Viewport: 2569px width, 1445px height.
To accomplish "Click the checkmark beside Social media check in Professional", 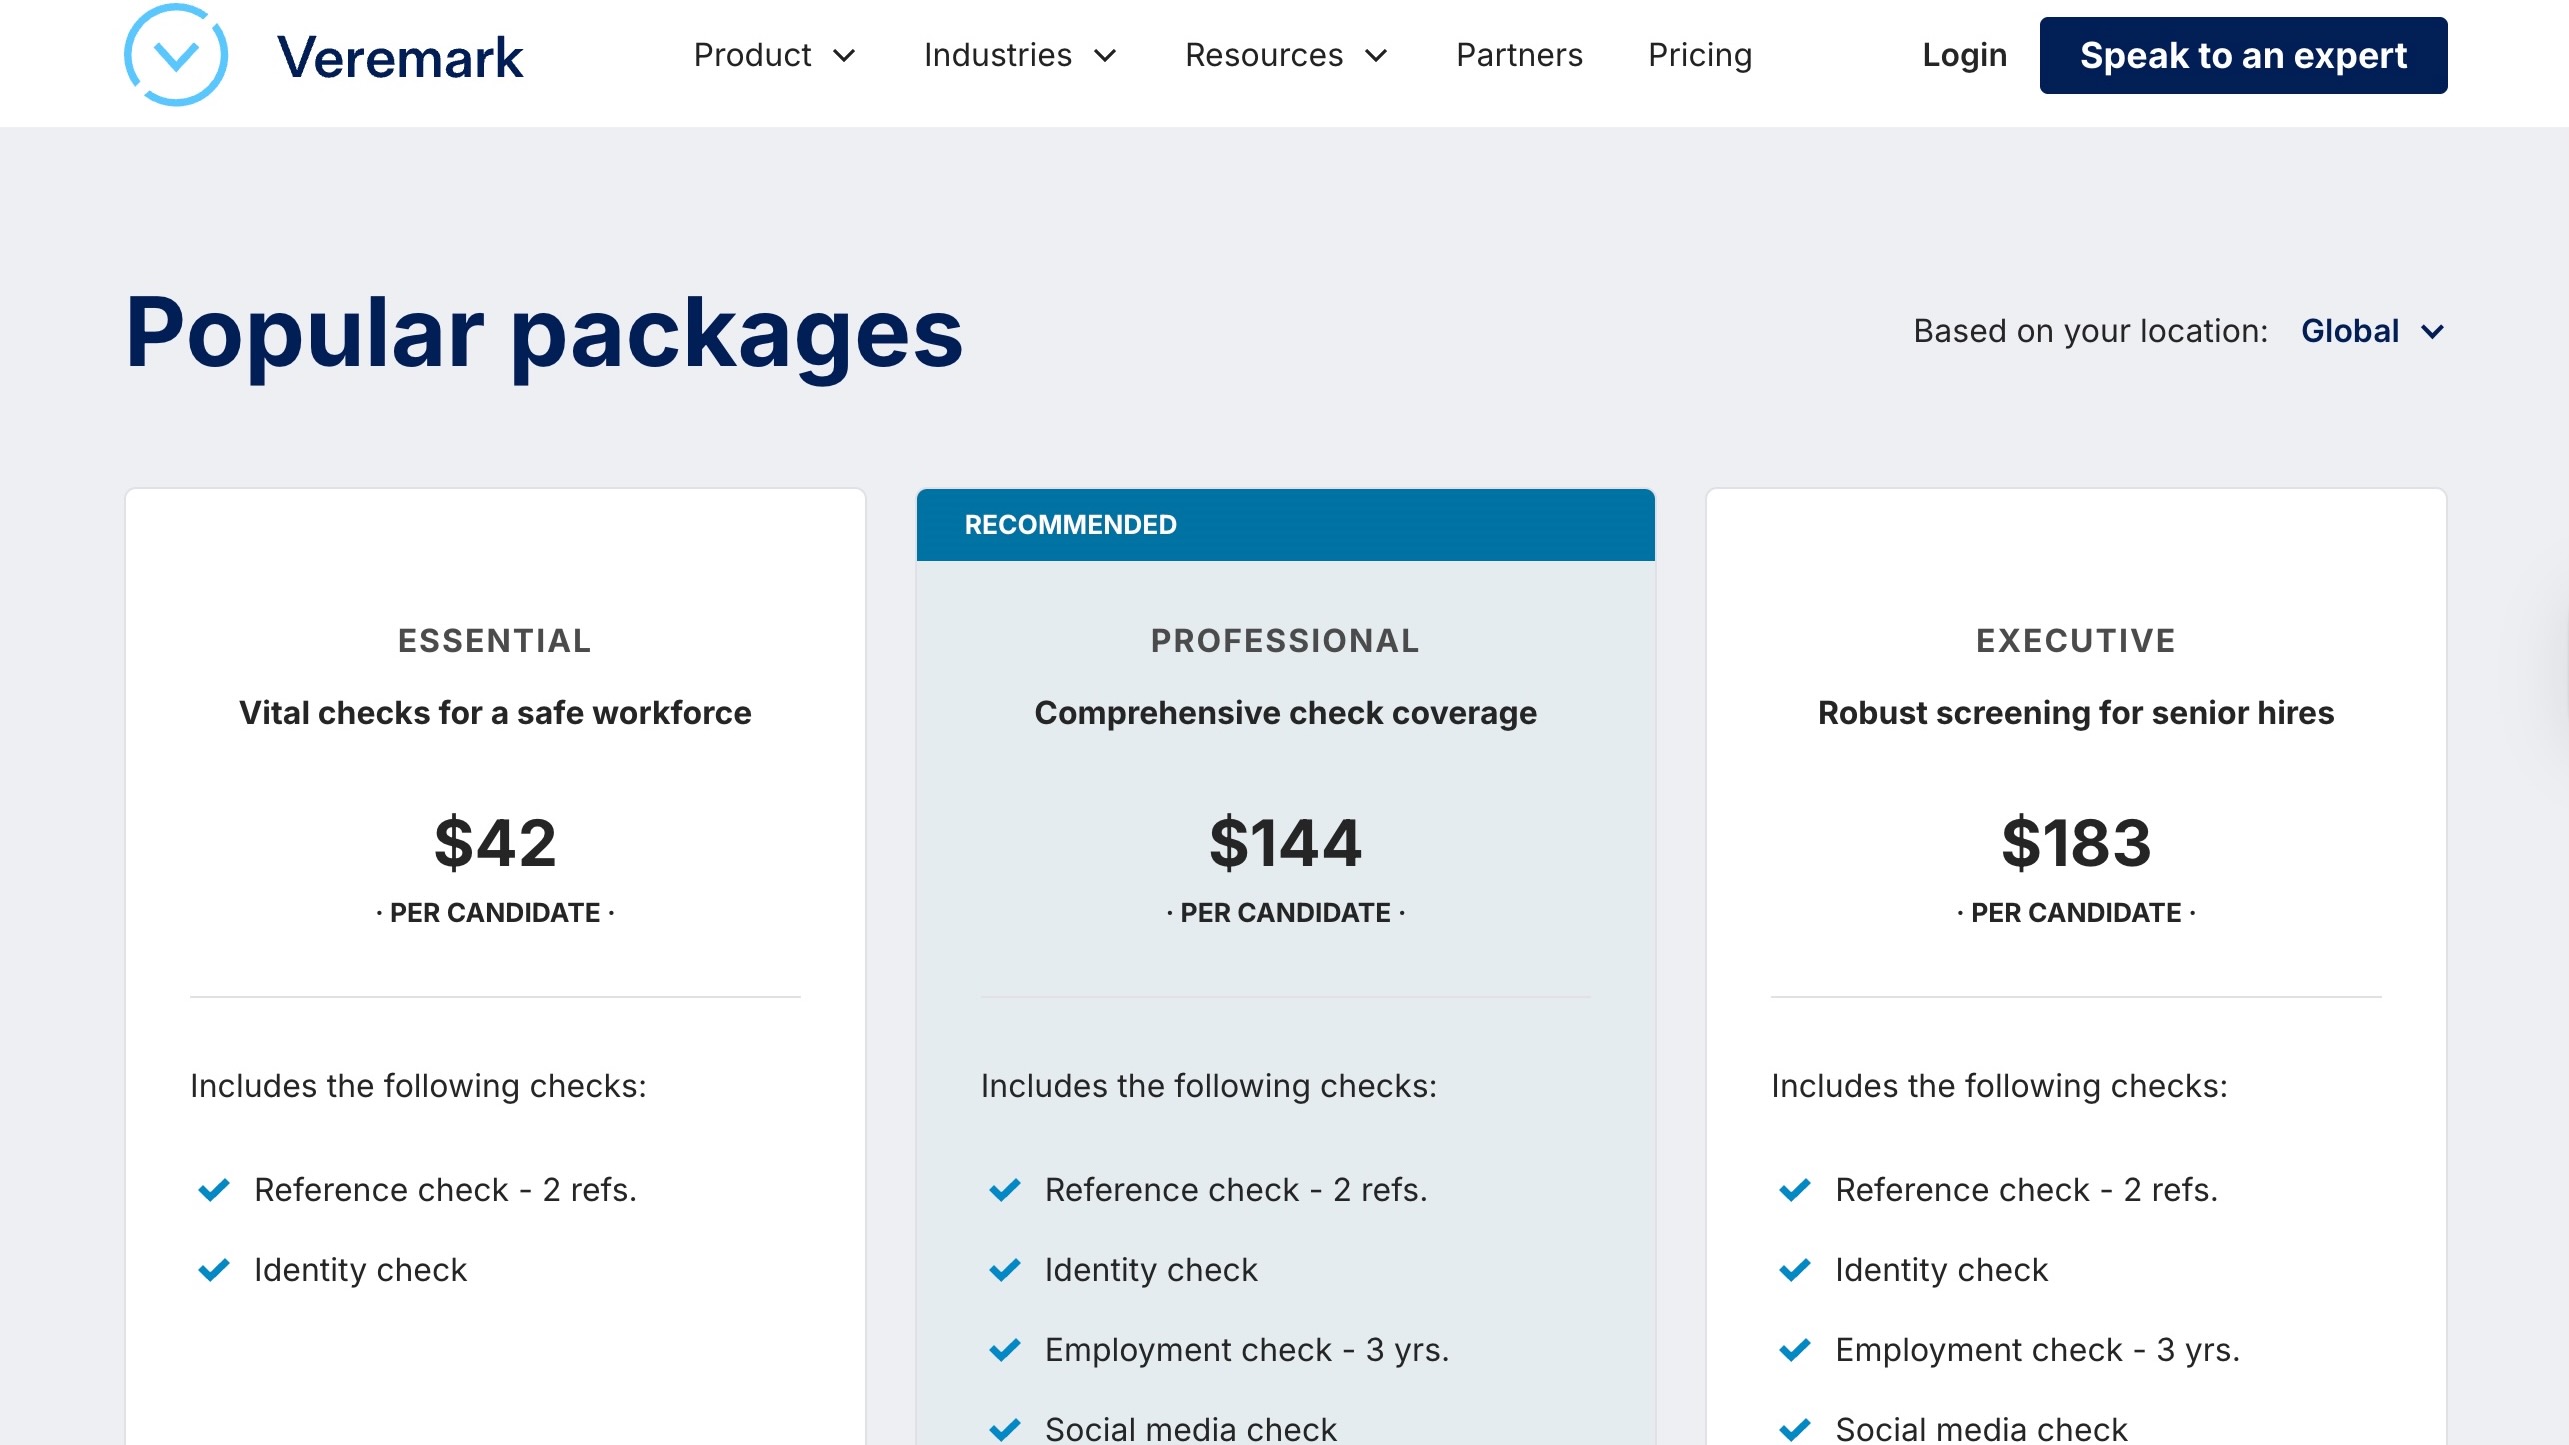I will coord(1004,1428).
